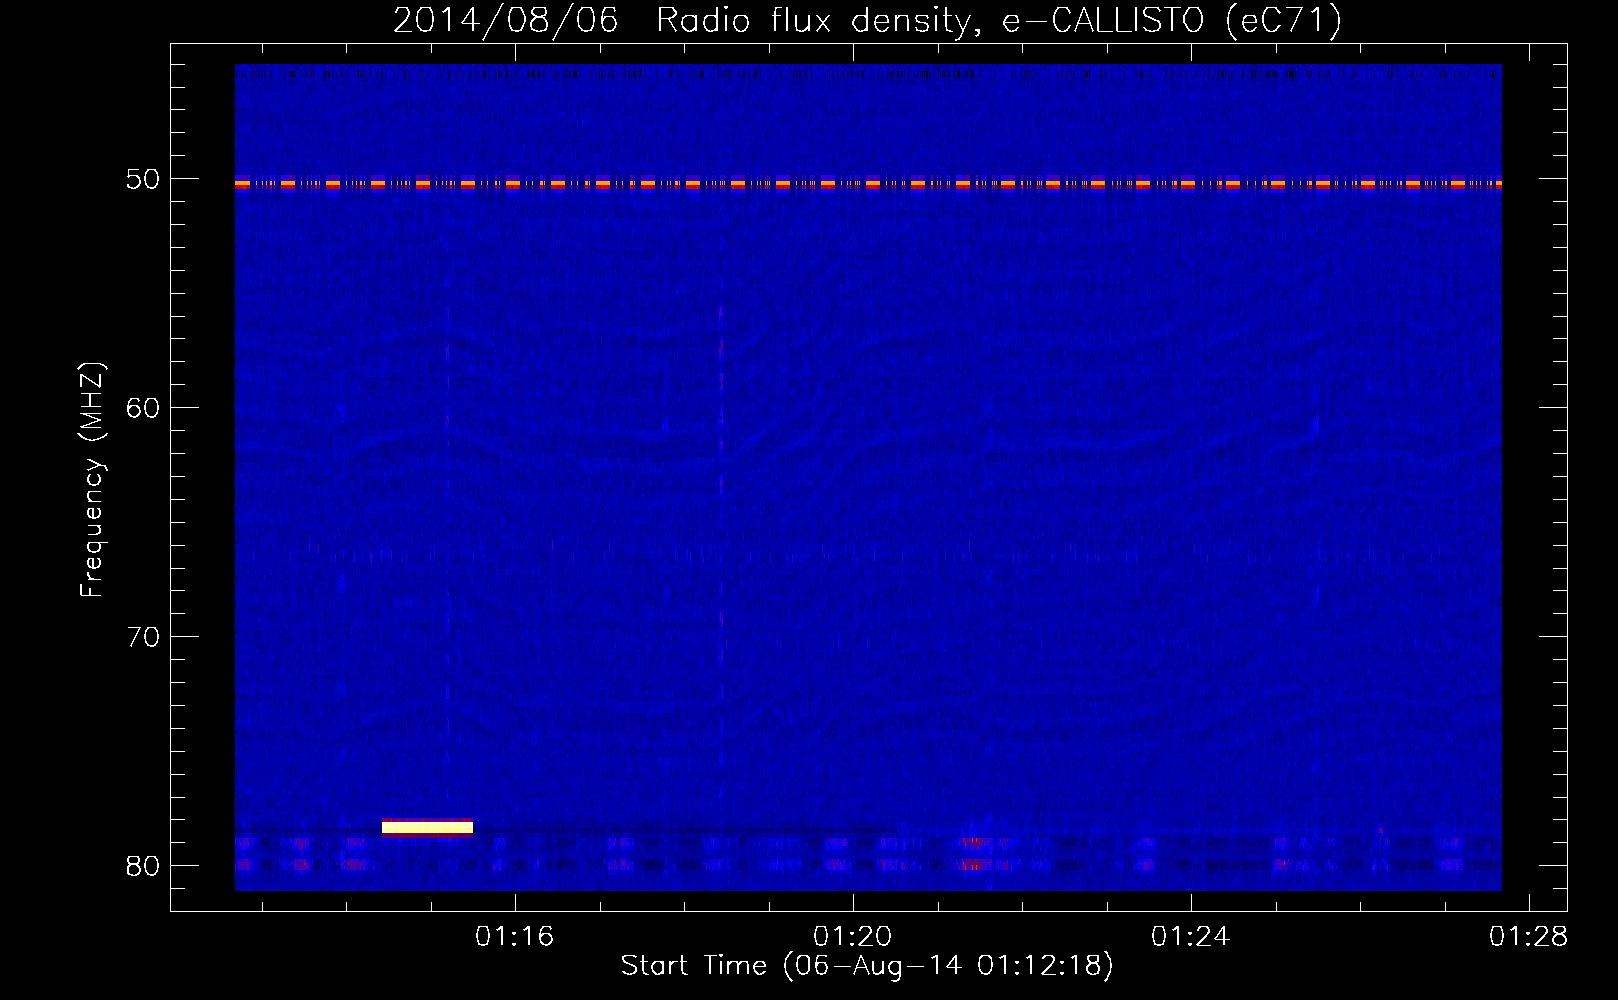This screenshot has height=1000, width=1618.
Task: Click the bright yellow burst bar near 78 MHz
Action: click(427, 827)
